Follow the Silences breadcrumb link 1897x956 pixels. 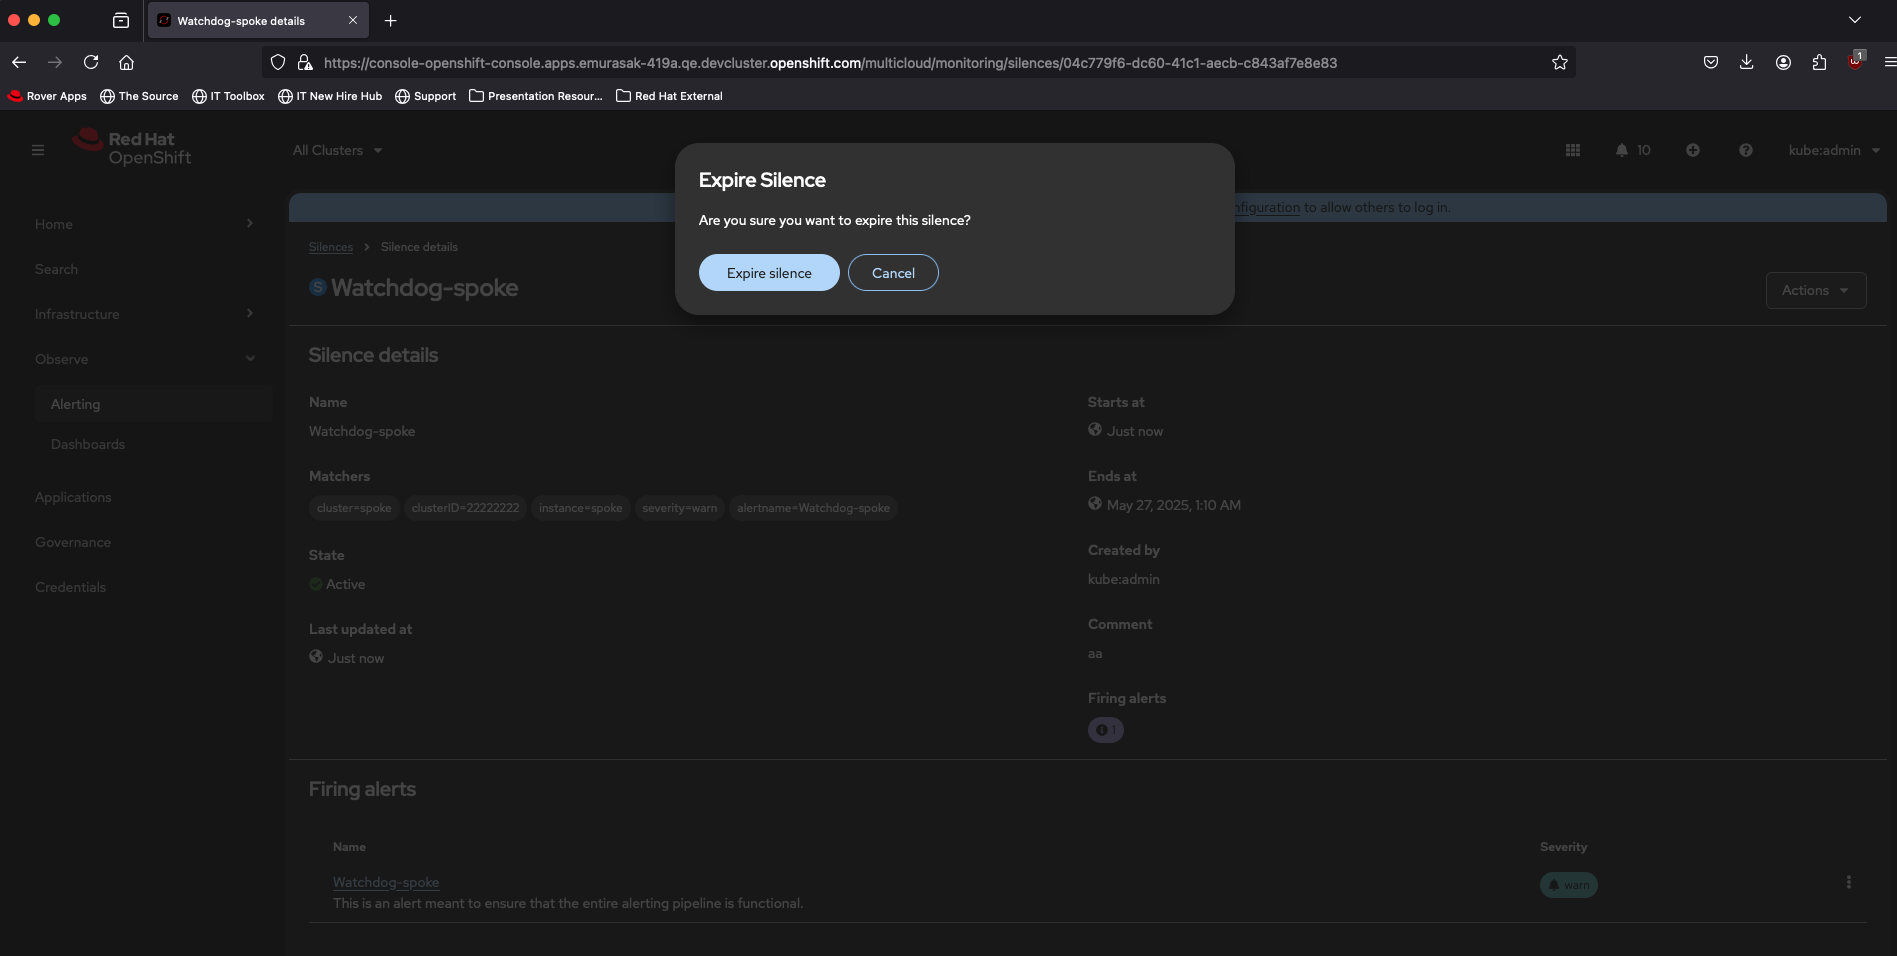(x=331, y=247)
